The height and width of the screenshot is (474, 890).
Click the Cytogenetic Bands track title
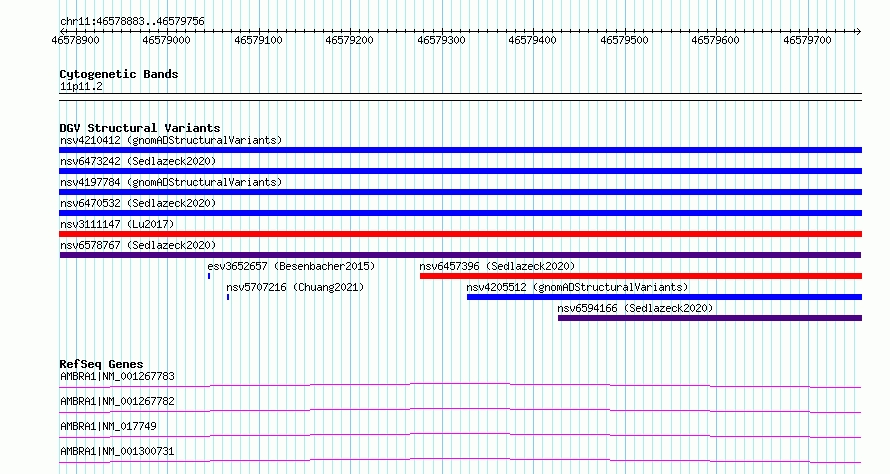pyautogui.click(x=119, y=74)
